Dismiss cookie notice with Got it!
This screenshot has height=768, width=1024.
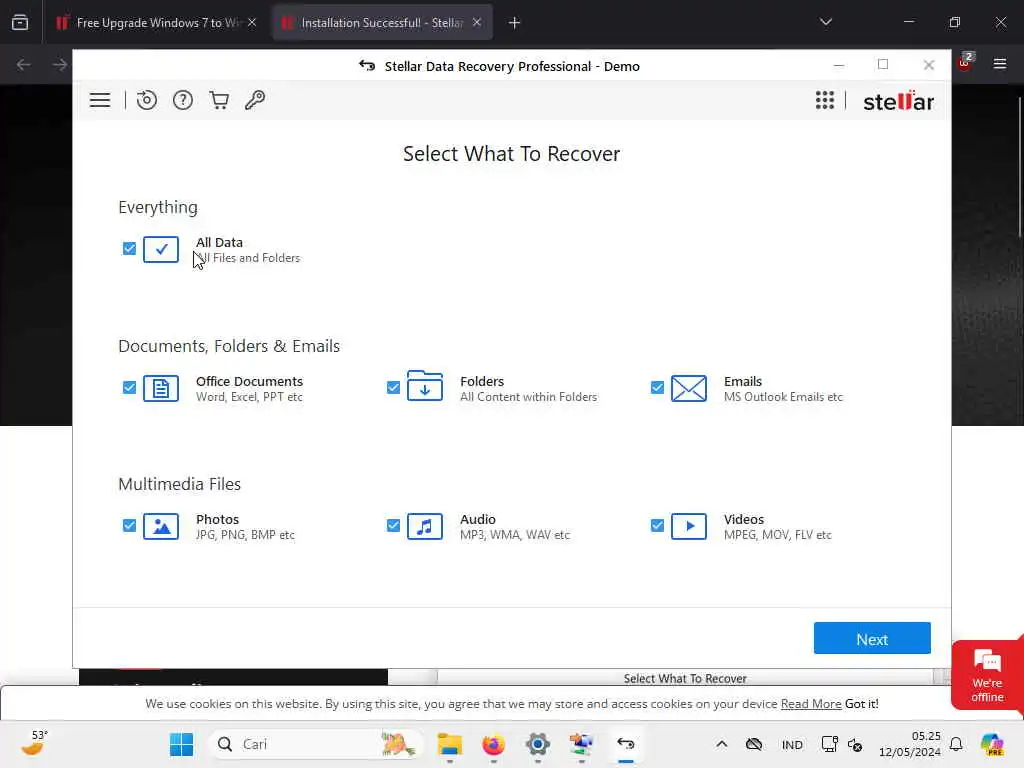pos(861,703)
